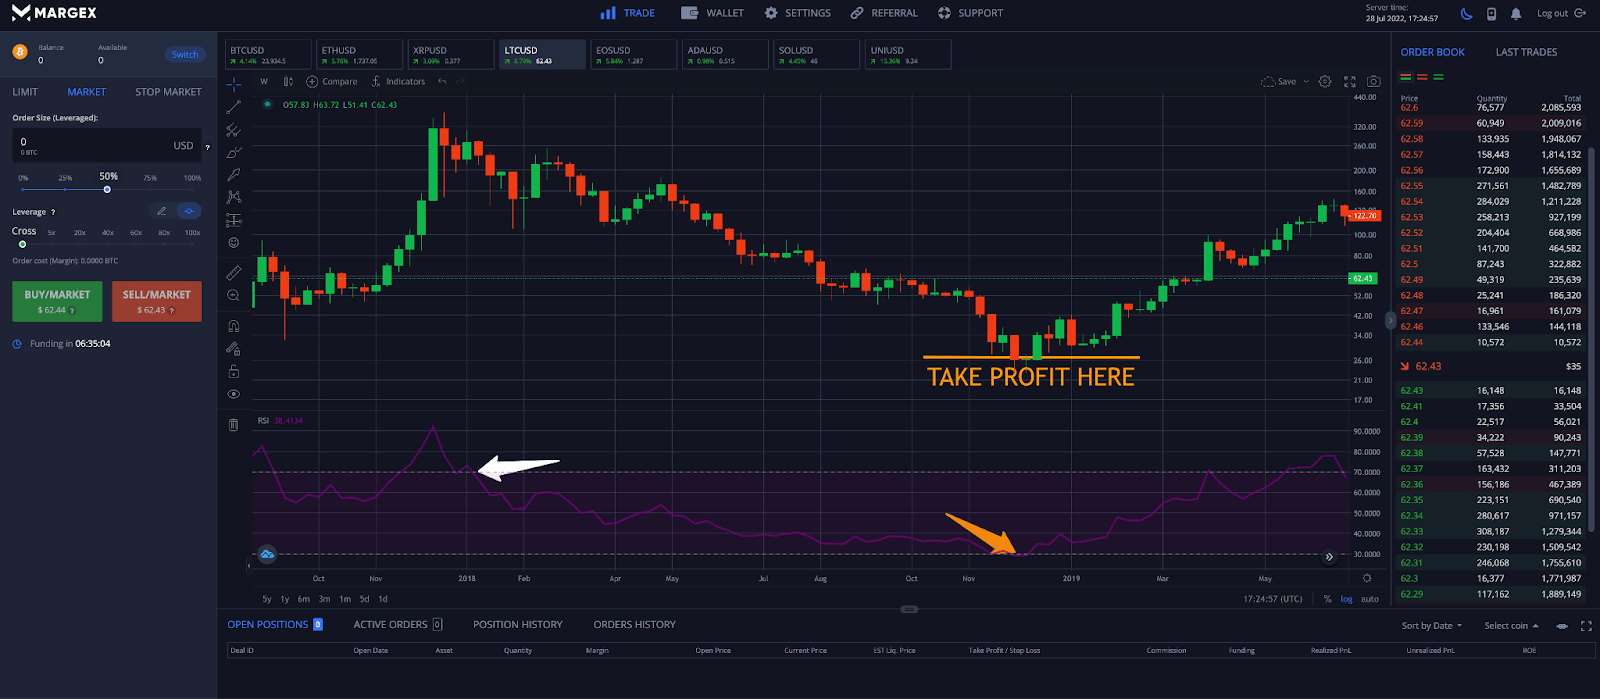Open the notifications bell
Screen dimensions: 1600x699
[x=1516, y=14]
